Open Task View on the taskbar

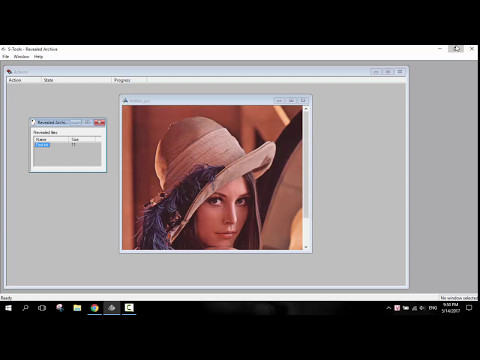pos(42,308)
